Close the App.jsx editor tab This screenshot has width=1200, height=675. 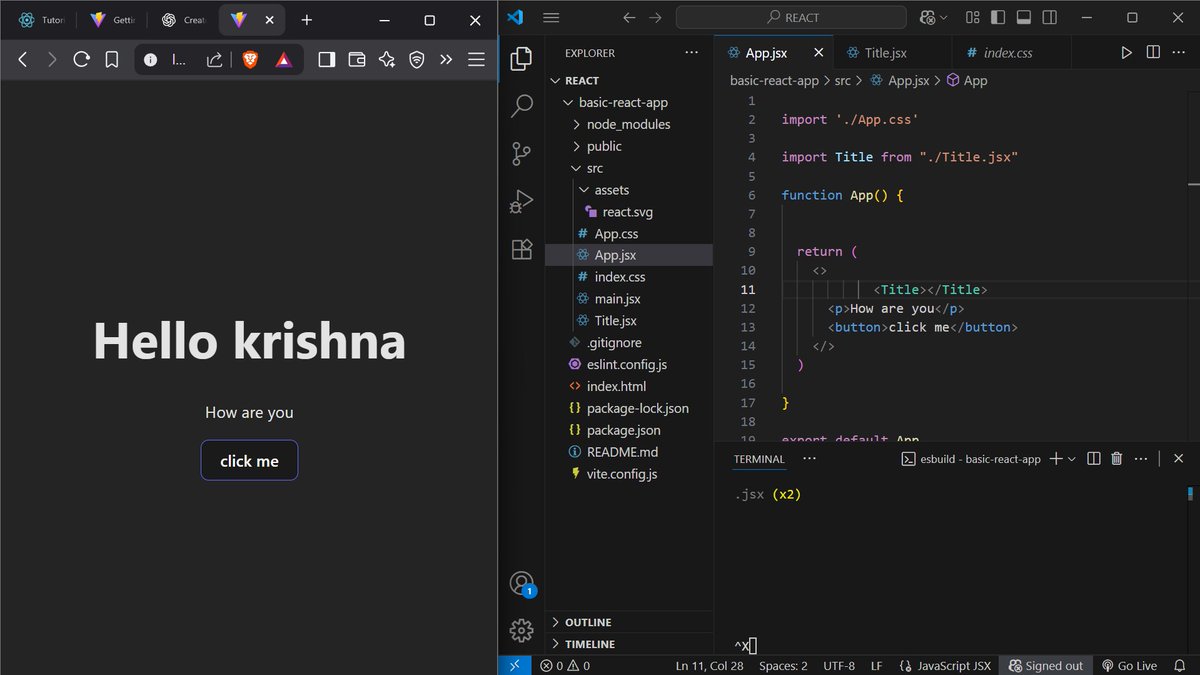(x=819, y=53)
